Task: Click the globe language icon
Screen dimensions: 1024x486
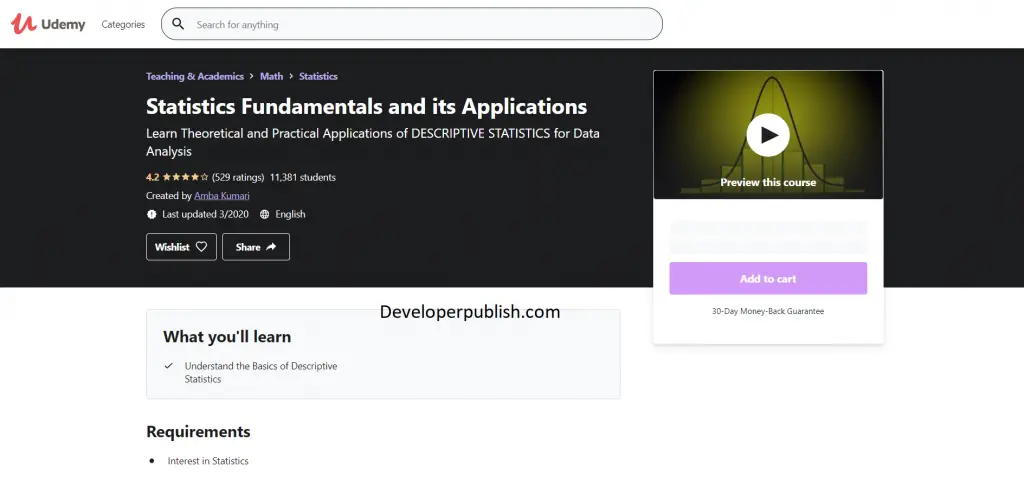Action: pyautogui.click(x=264, y=214)
